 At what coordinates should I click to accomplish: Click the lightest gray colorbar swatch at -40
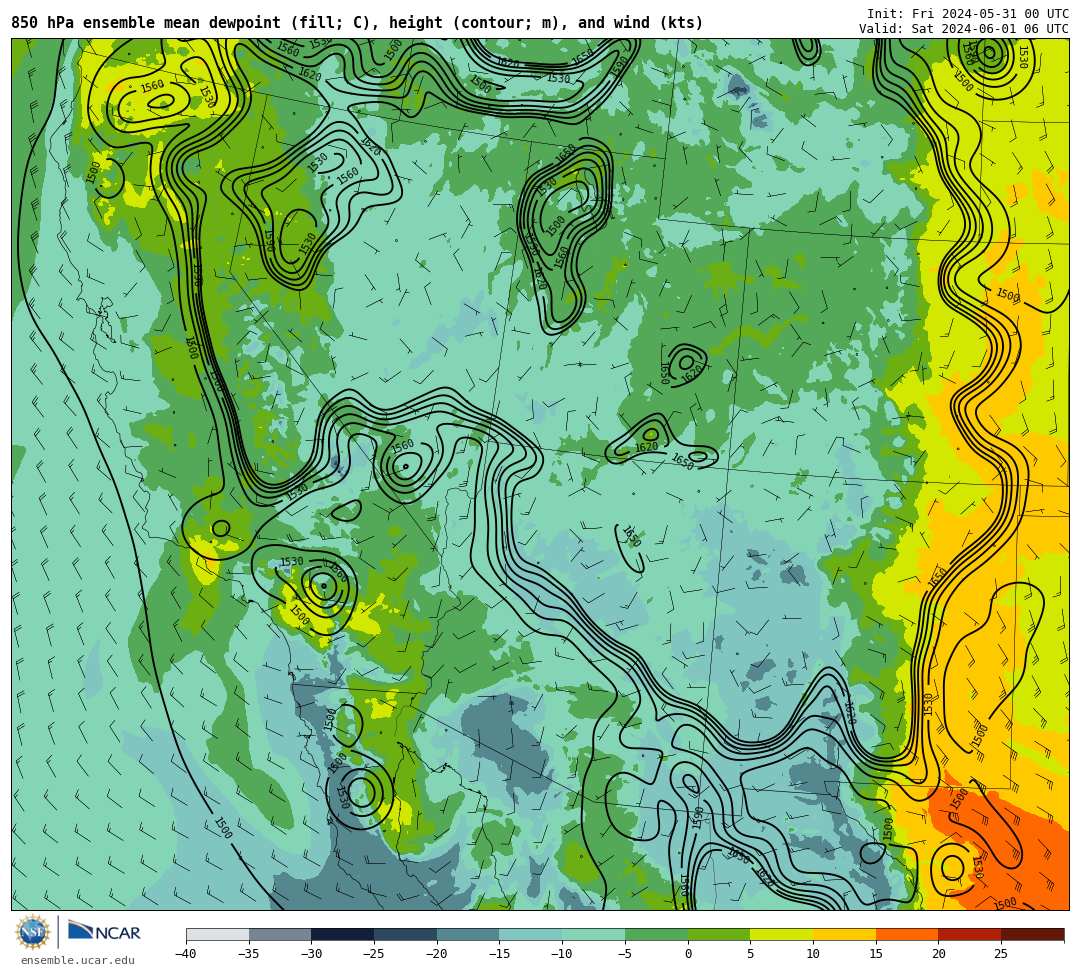click(x=218, y=934)
